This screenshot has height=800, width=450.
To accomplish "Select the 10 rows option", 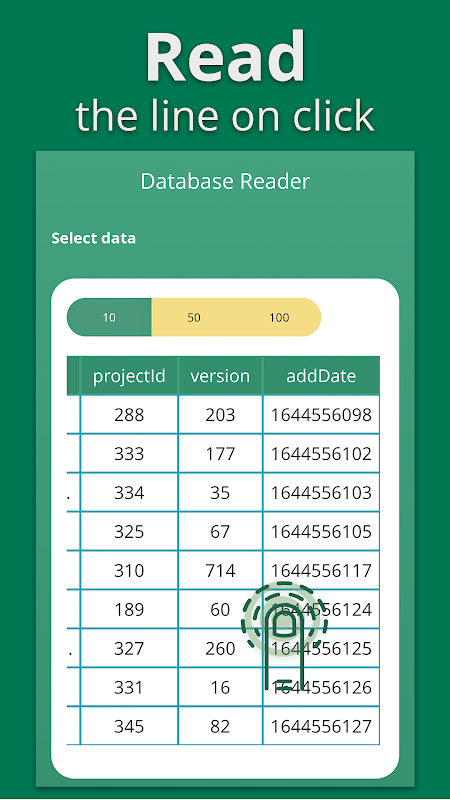I will 109,317.
